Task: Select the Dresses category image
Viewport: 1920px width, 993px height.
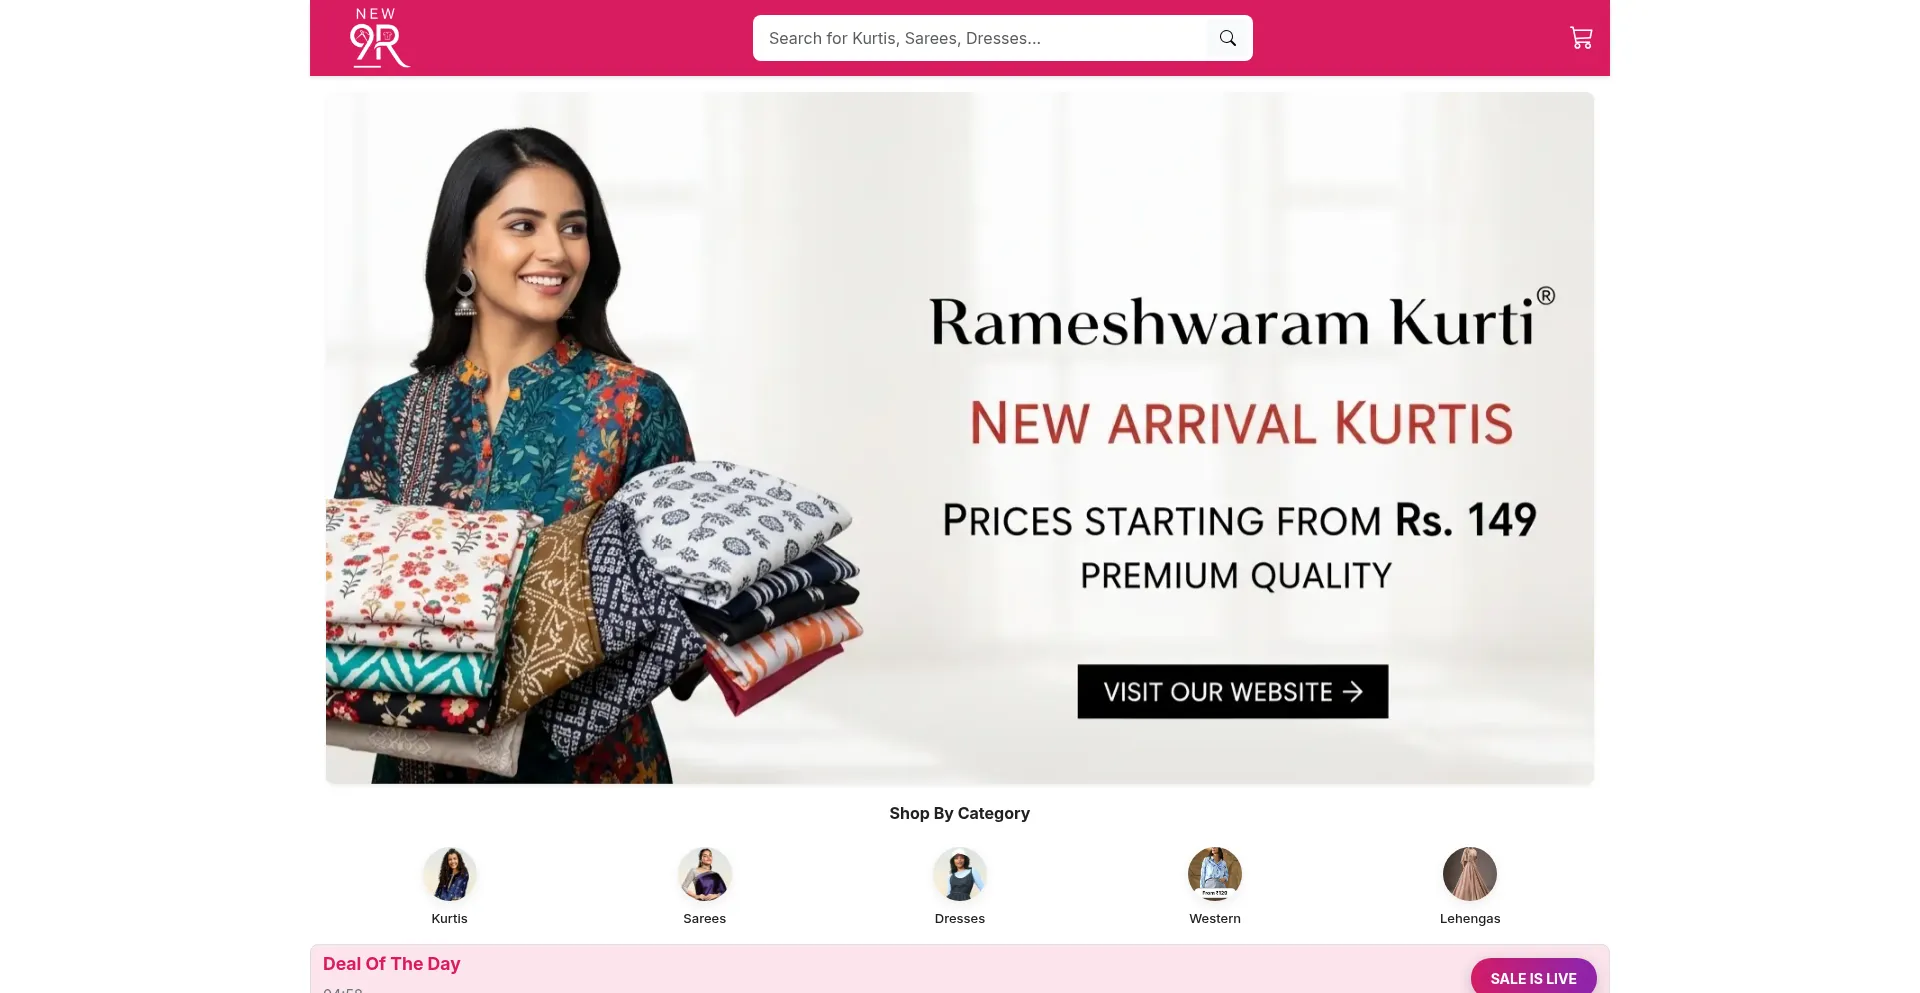Action: click(x=960, y=874)
